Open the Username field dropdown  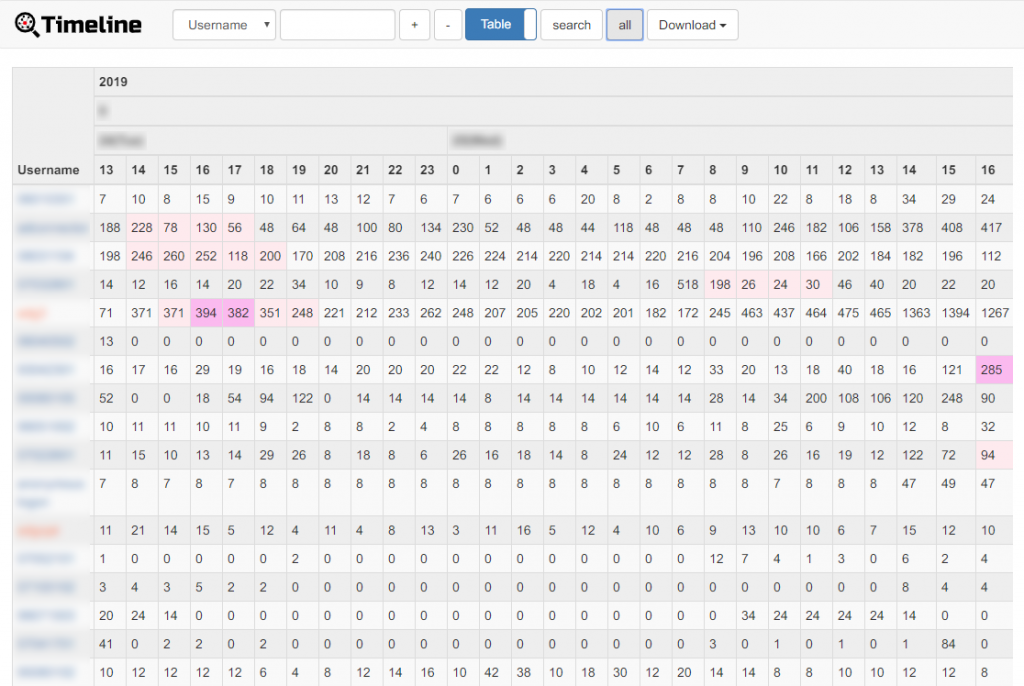(x=224, y=25)
